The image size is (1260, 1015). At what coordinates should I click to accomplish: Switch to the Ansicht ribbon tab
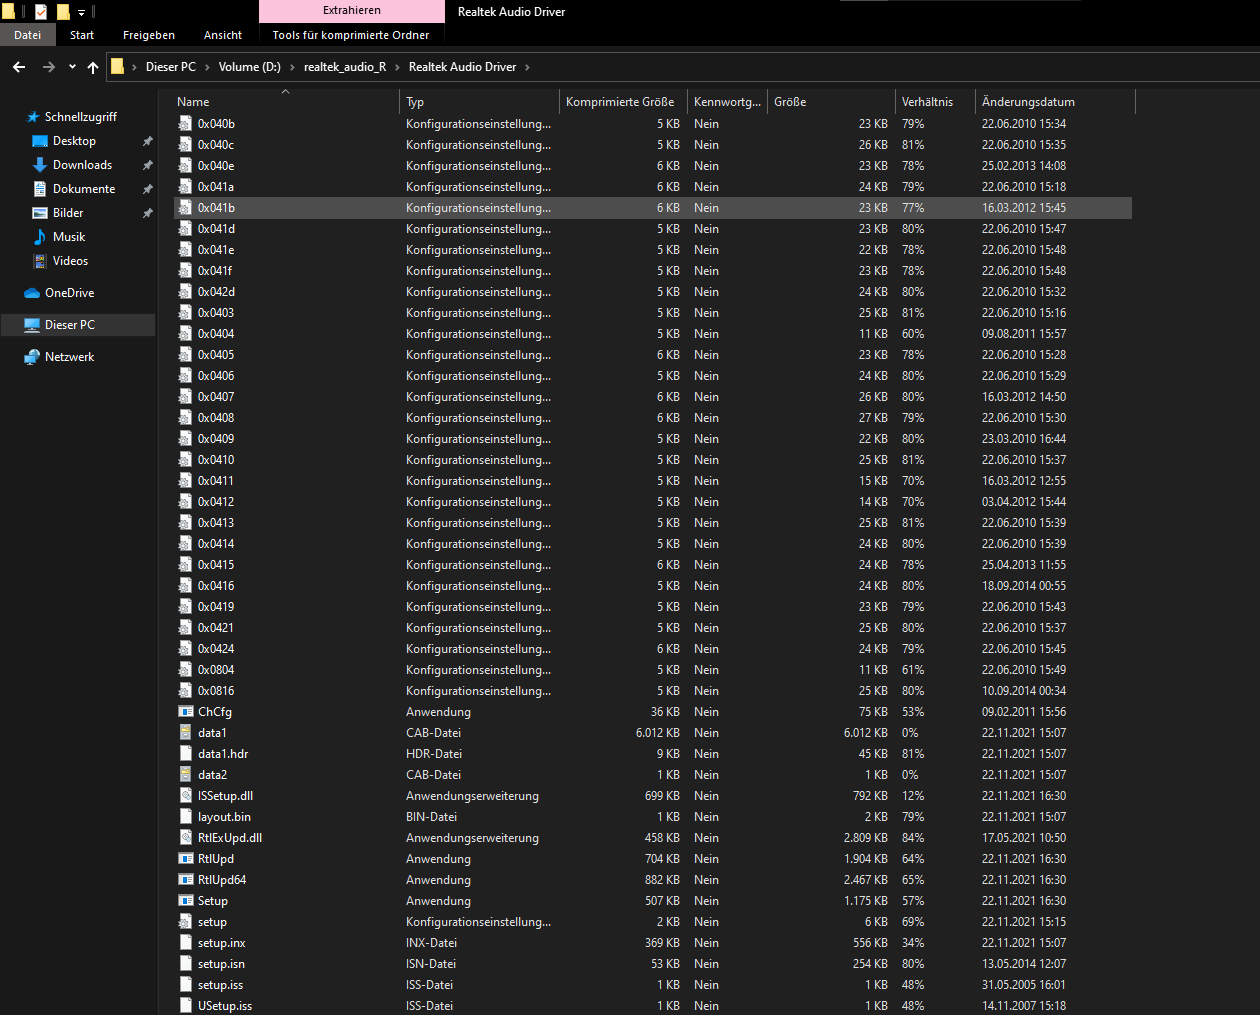click(223, 35)
